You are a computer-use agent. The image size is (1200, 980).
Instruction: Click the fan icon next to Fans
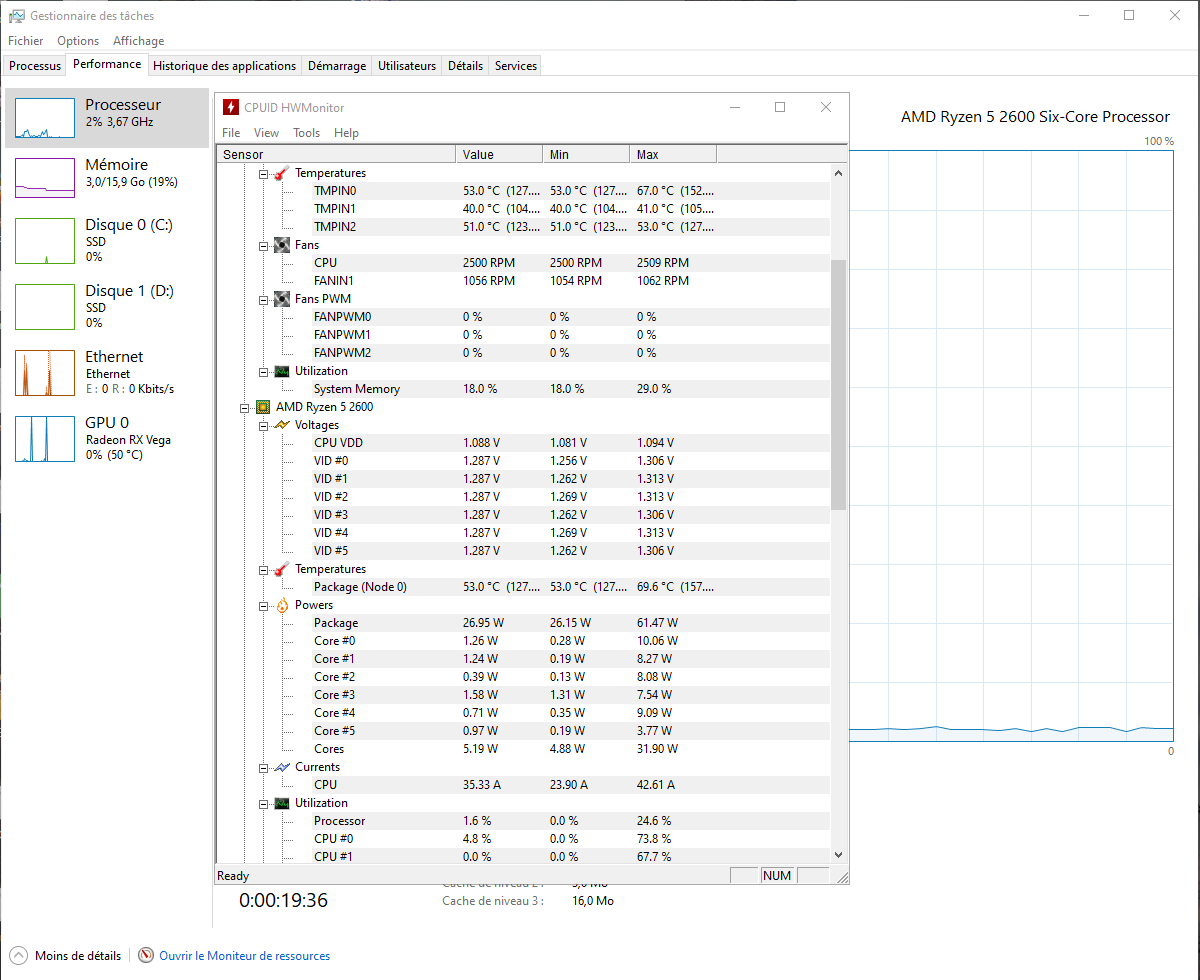pos(282,245)
